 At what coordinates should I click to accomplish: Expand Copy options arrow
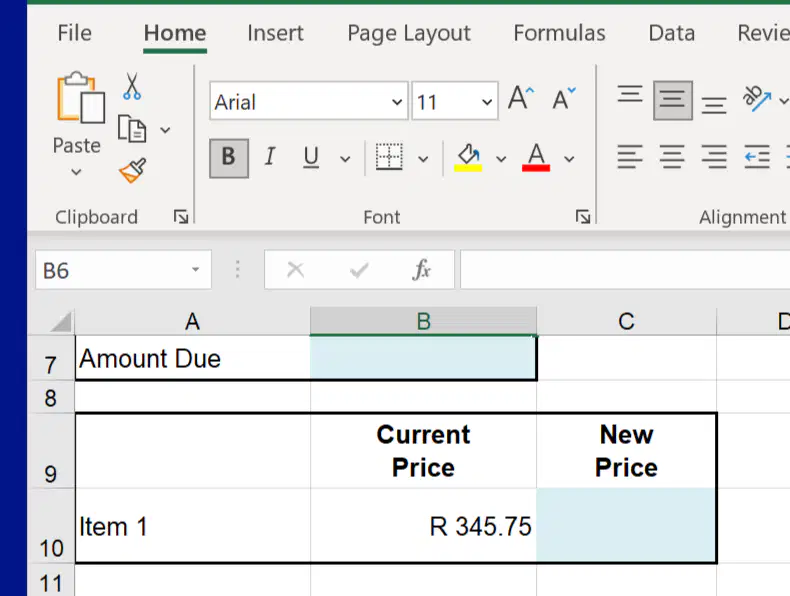165,130
